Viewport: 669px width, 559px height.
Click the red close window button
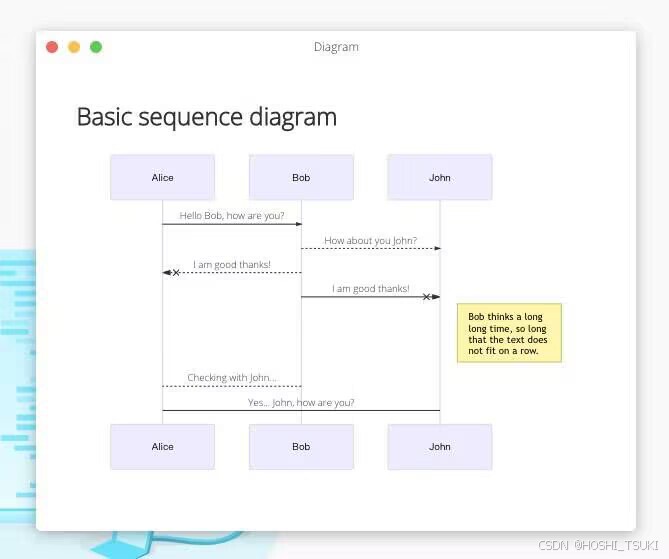coord(52,47)
